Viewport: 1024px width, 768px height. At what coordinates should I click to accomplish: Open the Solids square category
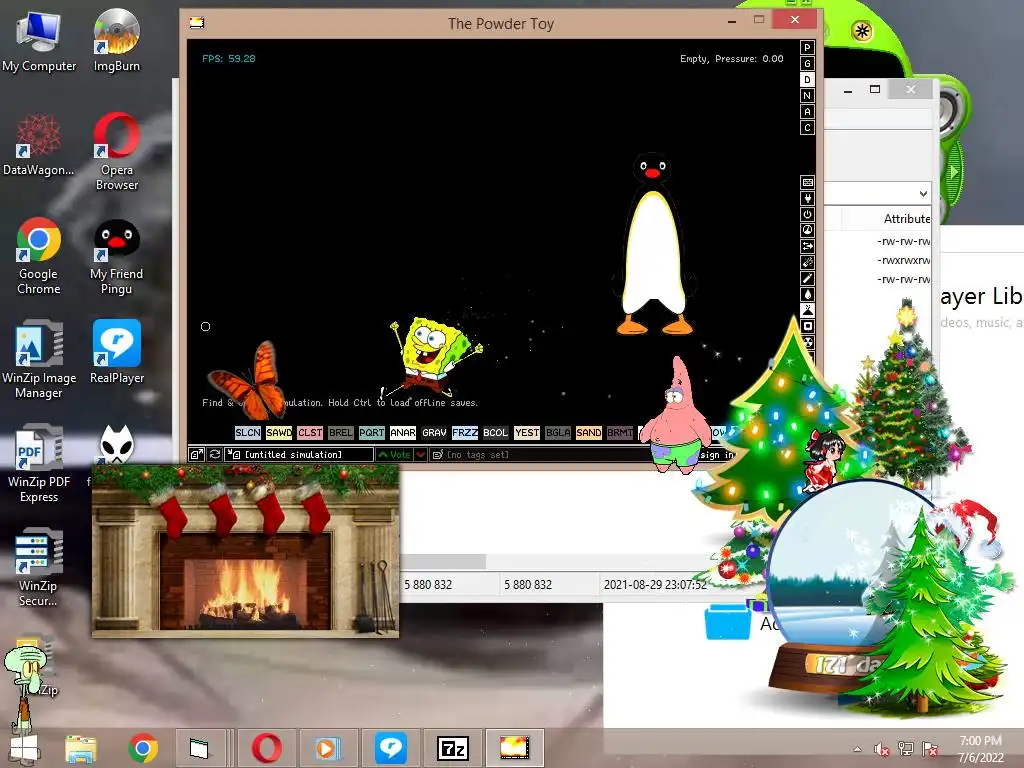tap(807, 326)
